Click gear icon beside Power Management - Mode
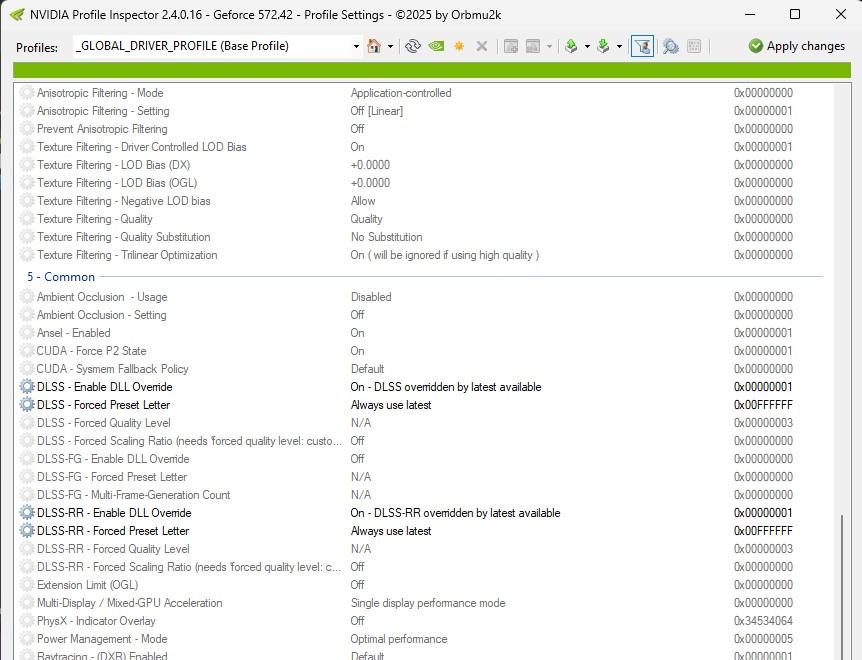Screen dimensions: 862x660 pyautogui.click(x=27, y=639)
